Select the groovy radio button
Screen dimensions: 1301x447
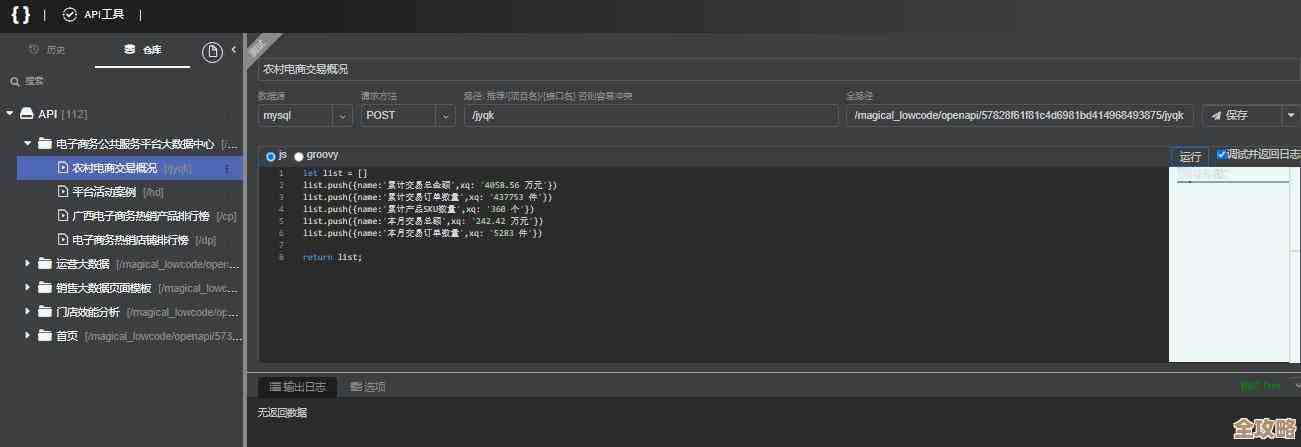coord(299,156)
